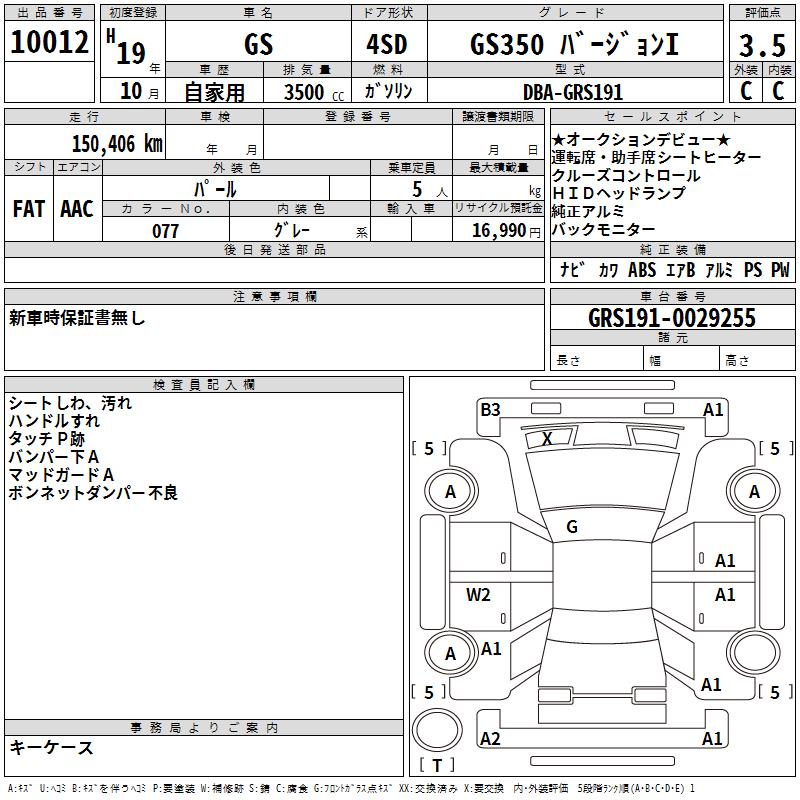Screen dimensions: 800x800
Task: Click the カワ equipment code
Action: [608, 270]
